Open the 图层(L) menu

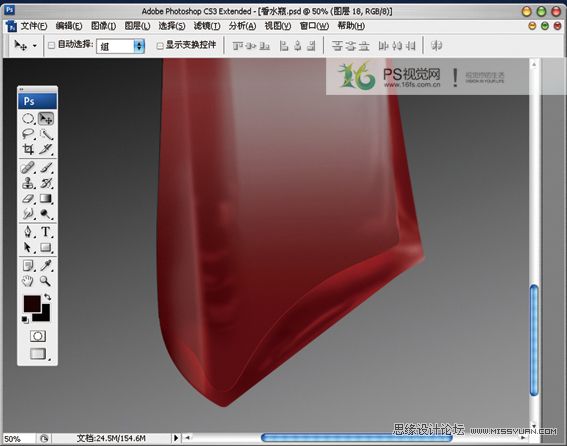(137, 26)
